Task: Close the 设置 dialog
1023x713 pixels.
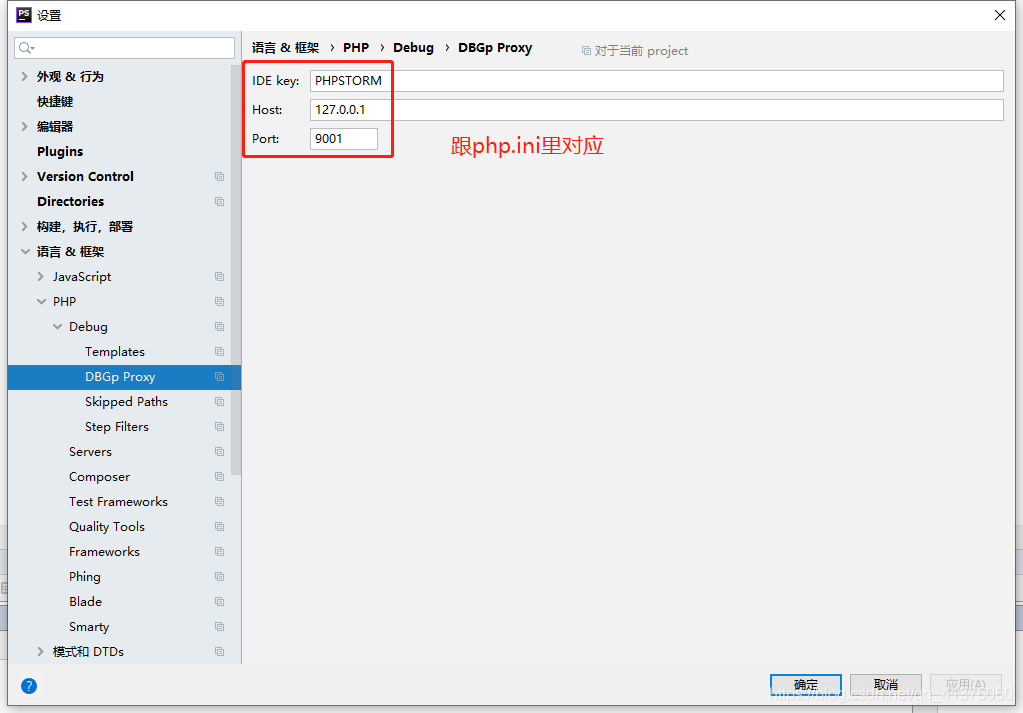Action: coord(1000,15)
